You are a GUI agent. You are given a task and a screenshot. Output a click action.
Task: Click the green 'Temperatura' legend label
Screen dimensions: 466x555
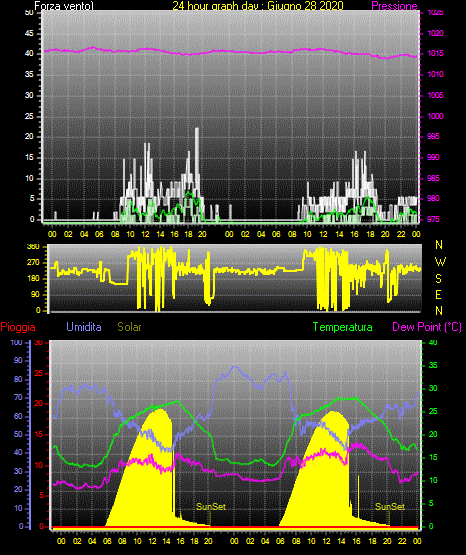point(343,327)
